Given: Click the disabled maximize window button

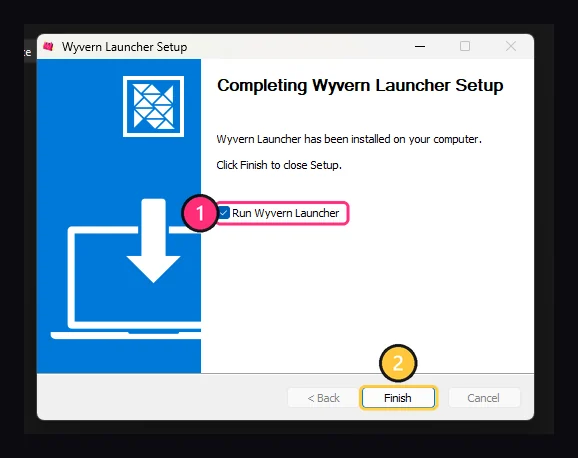Looking at the screenshot, I should 465,46.
